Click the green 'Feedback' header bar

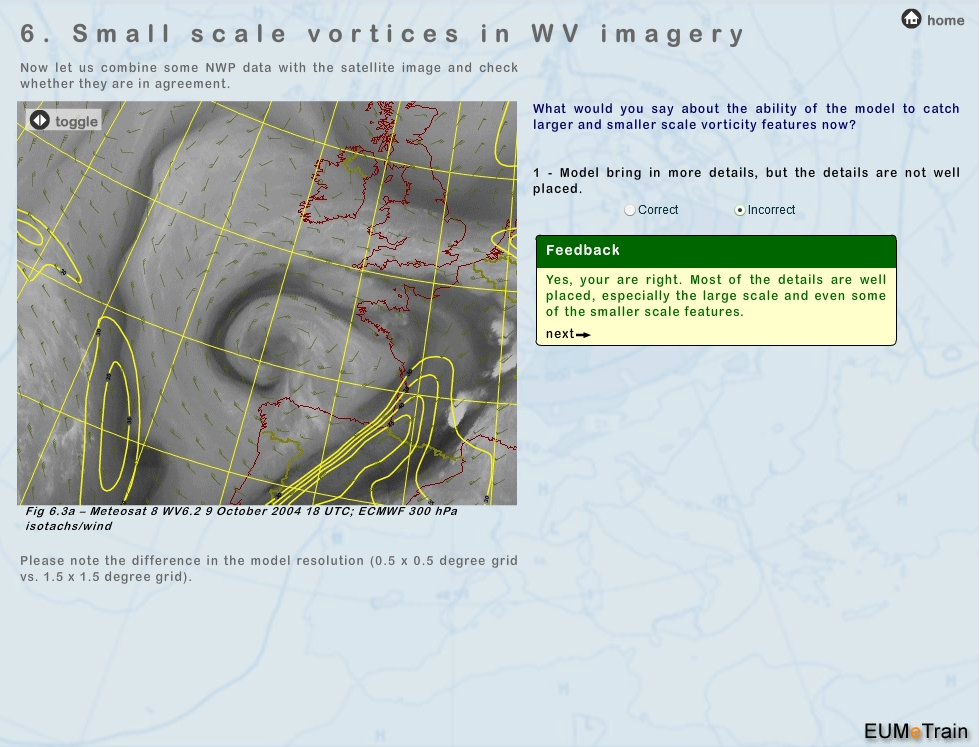click(x=716, y=251)
